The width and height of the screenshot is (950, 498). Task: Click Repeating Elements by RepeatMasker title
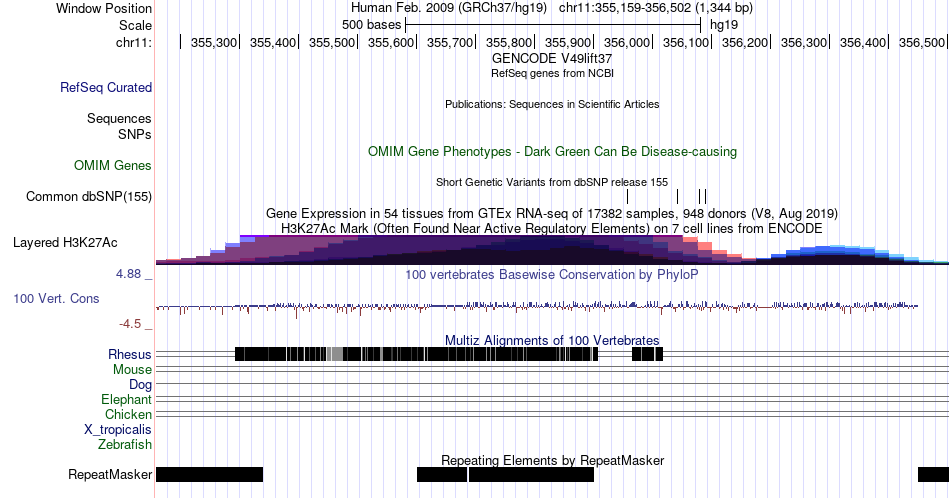pos(552,460)
